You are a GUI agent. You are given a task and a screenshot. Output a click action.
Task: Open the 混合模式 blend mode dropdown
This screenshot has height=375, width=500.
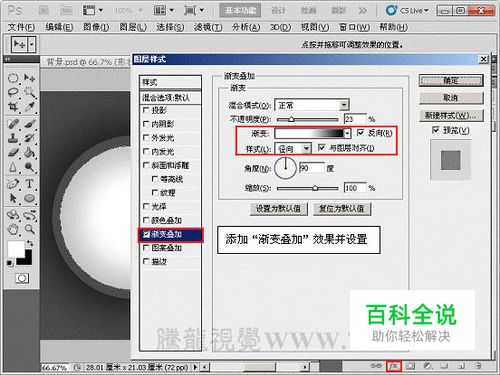(x=312, y=105)
